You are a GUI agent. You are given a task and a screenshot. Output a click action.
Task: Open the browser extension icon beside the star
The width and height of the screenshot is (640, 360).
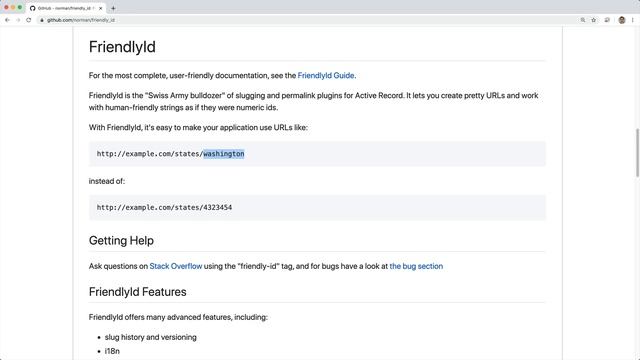click(x=607, y=20)
